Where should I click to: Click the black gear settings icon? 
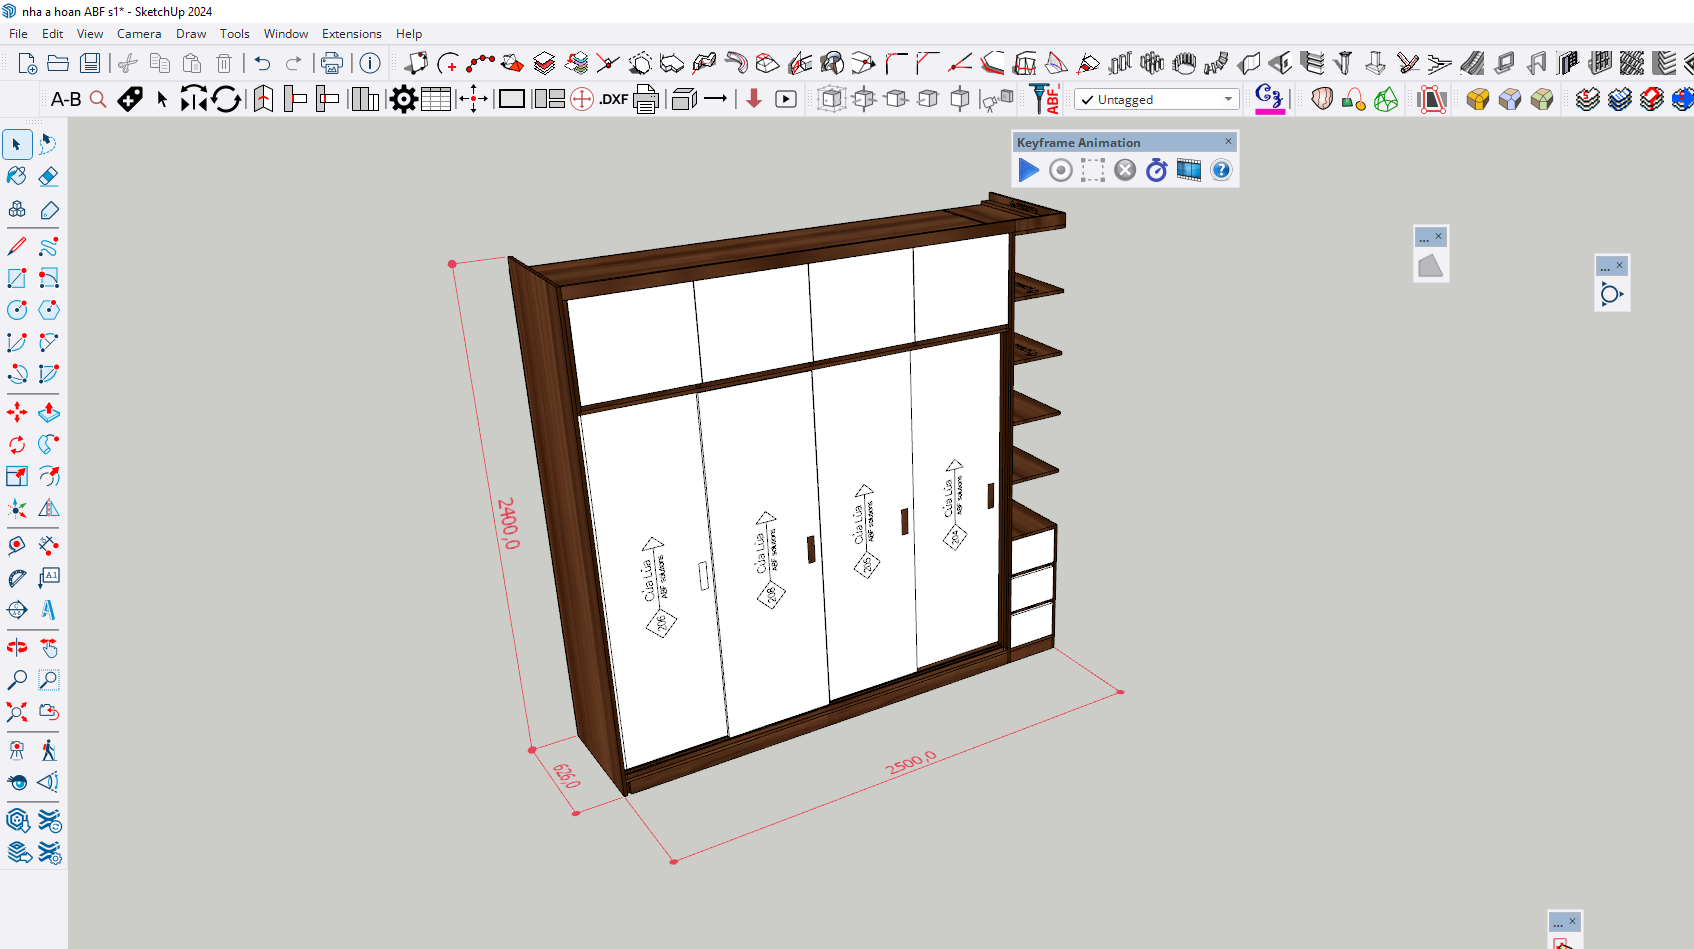pos(404,99)
